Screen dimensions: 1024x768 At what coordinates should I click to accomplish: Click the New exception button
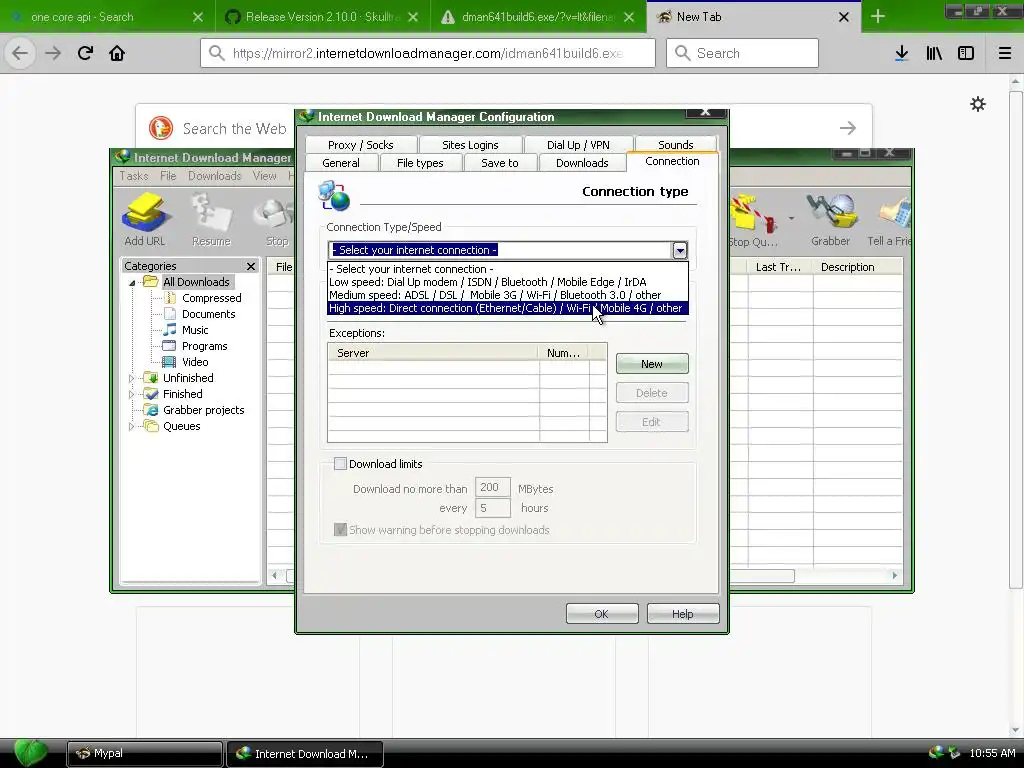652,364
